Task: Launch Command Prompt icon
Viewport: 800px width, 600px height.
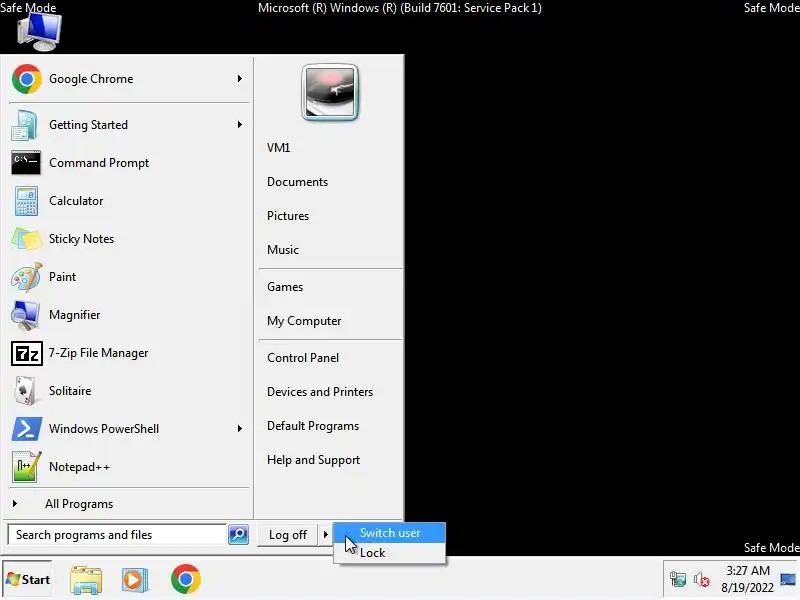Action: point(26,163)
